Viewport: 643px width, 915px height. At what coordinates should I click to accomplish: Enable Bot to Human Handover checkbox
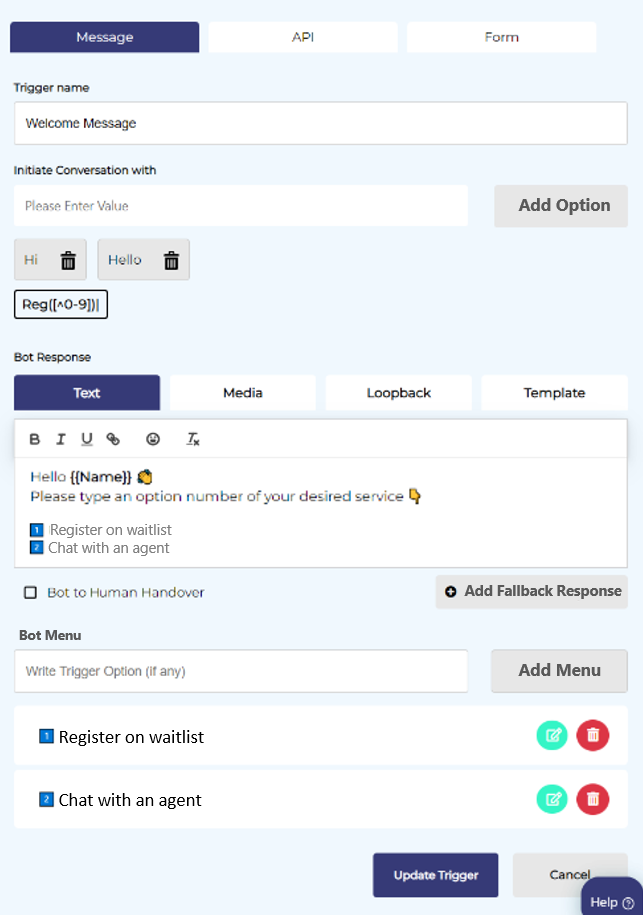click(x=31, y=593)
